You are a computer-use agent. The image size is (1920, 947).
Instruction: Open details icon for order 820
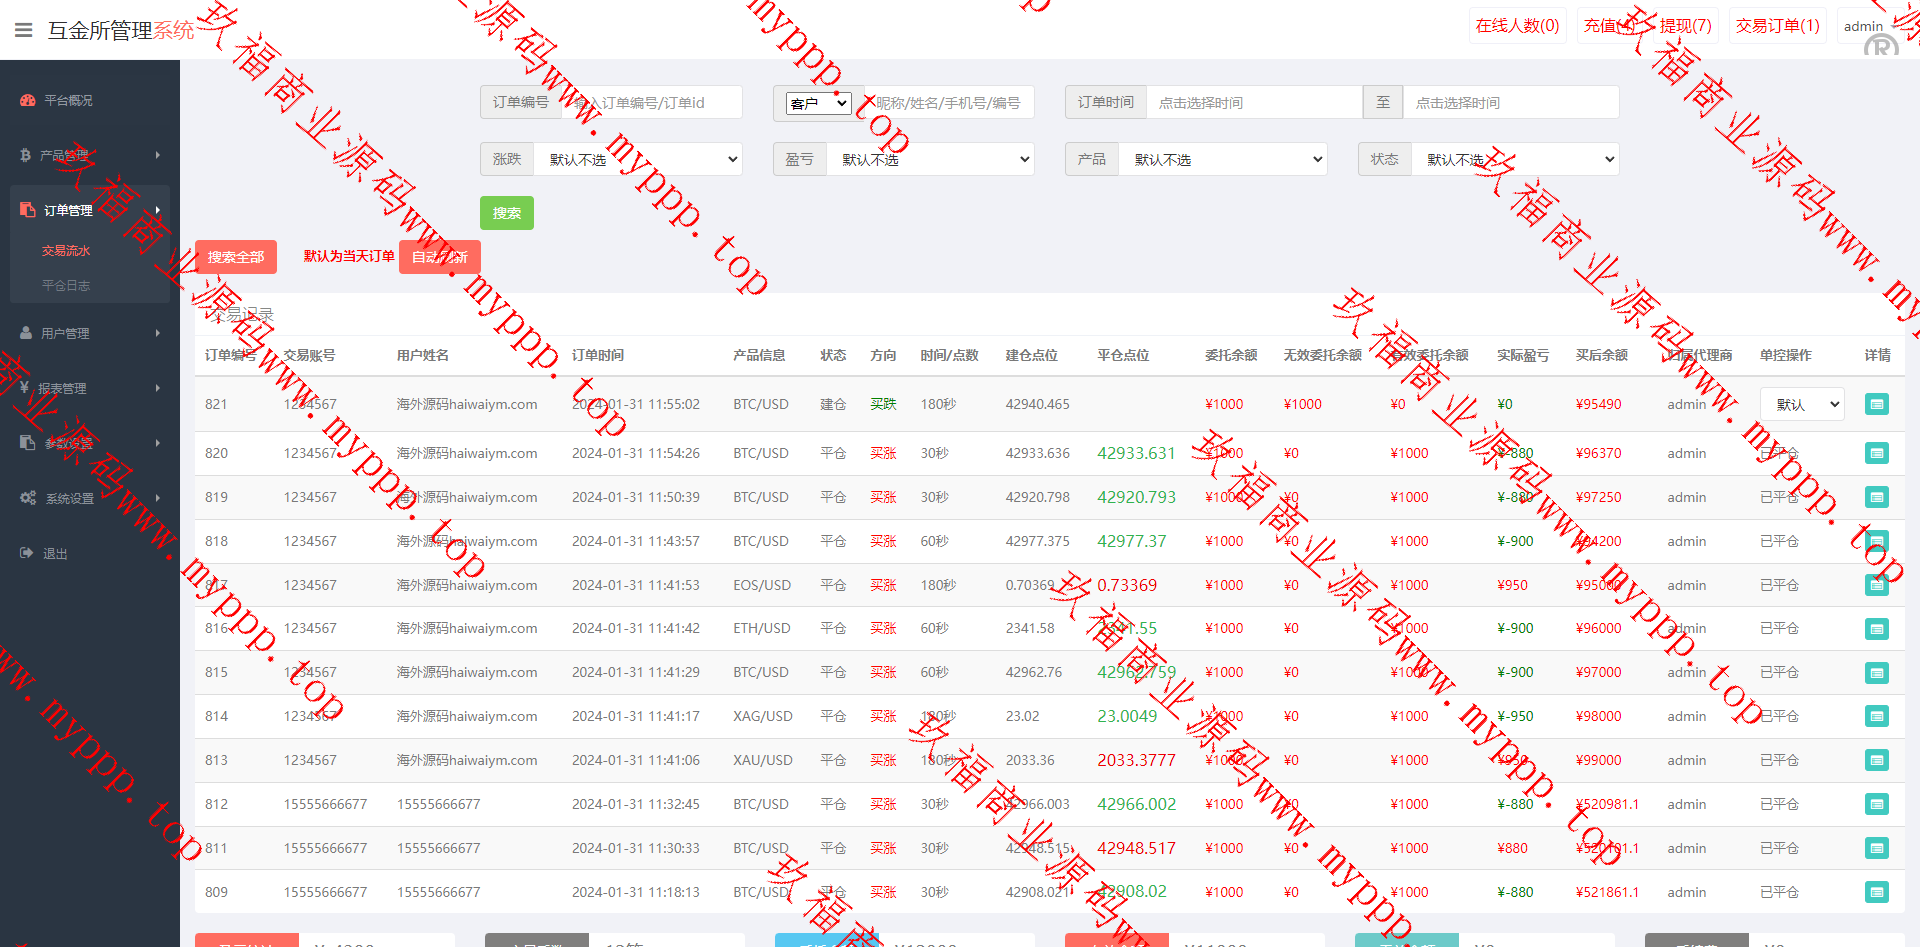pos(1876,453)
